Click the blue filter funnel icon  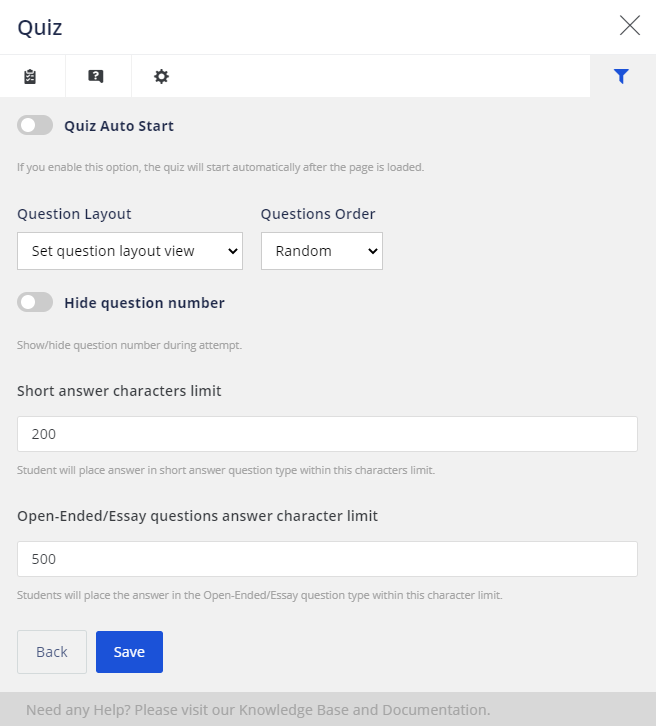click(x=621, y=76)
